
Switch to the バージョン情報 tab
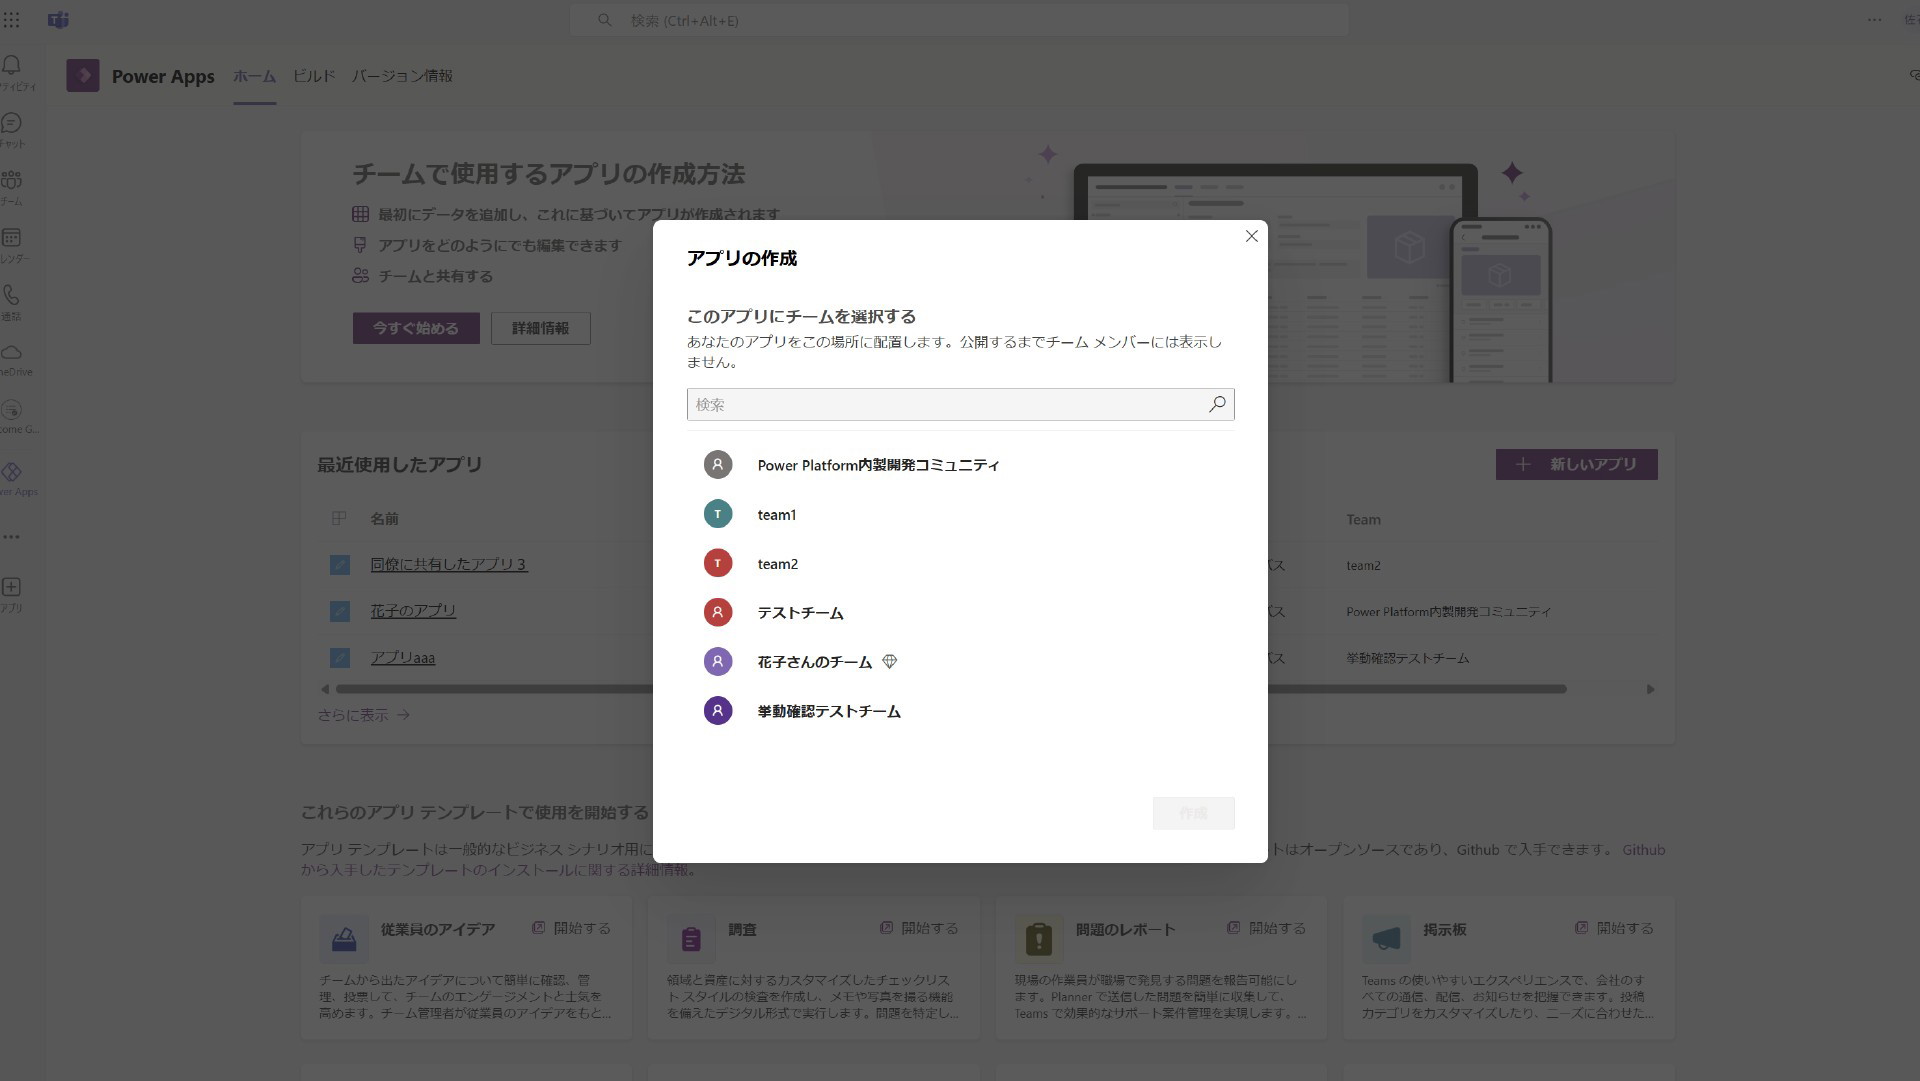click(402, 76)
